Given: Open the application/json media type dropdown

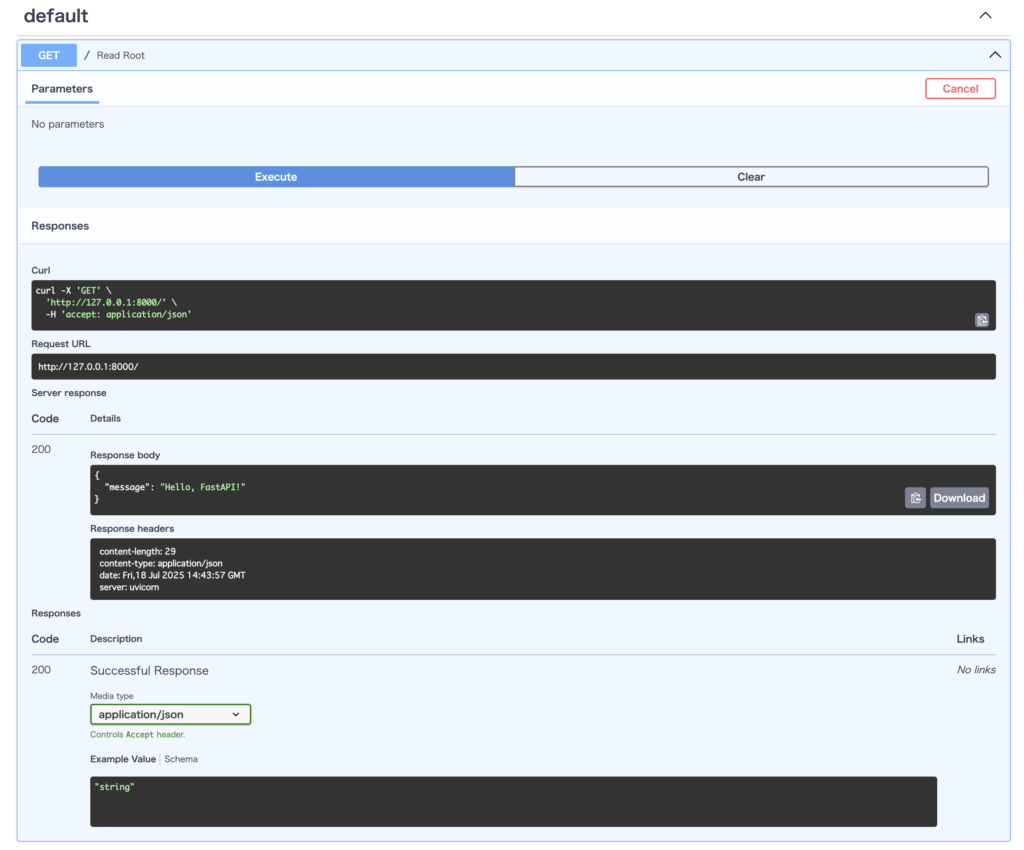Looking at the screenshot, I should coord(170,714).
